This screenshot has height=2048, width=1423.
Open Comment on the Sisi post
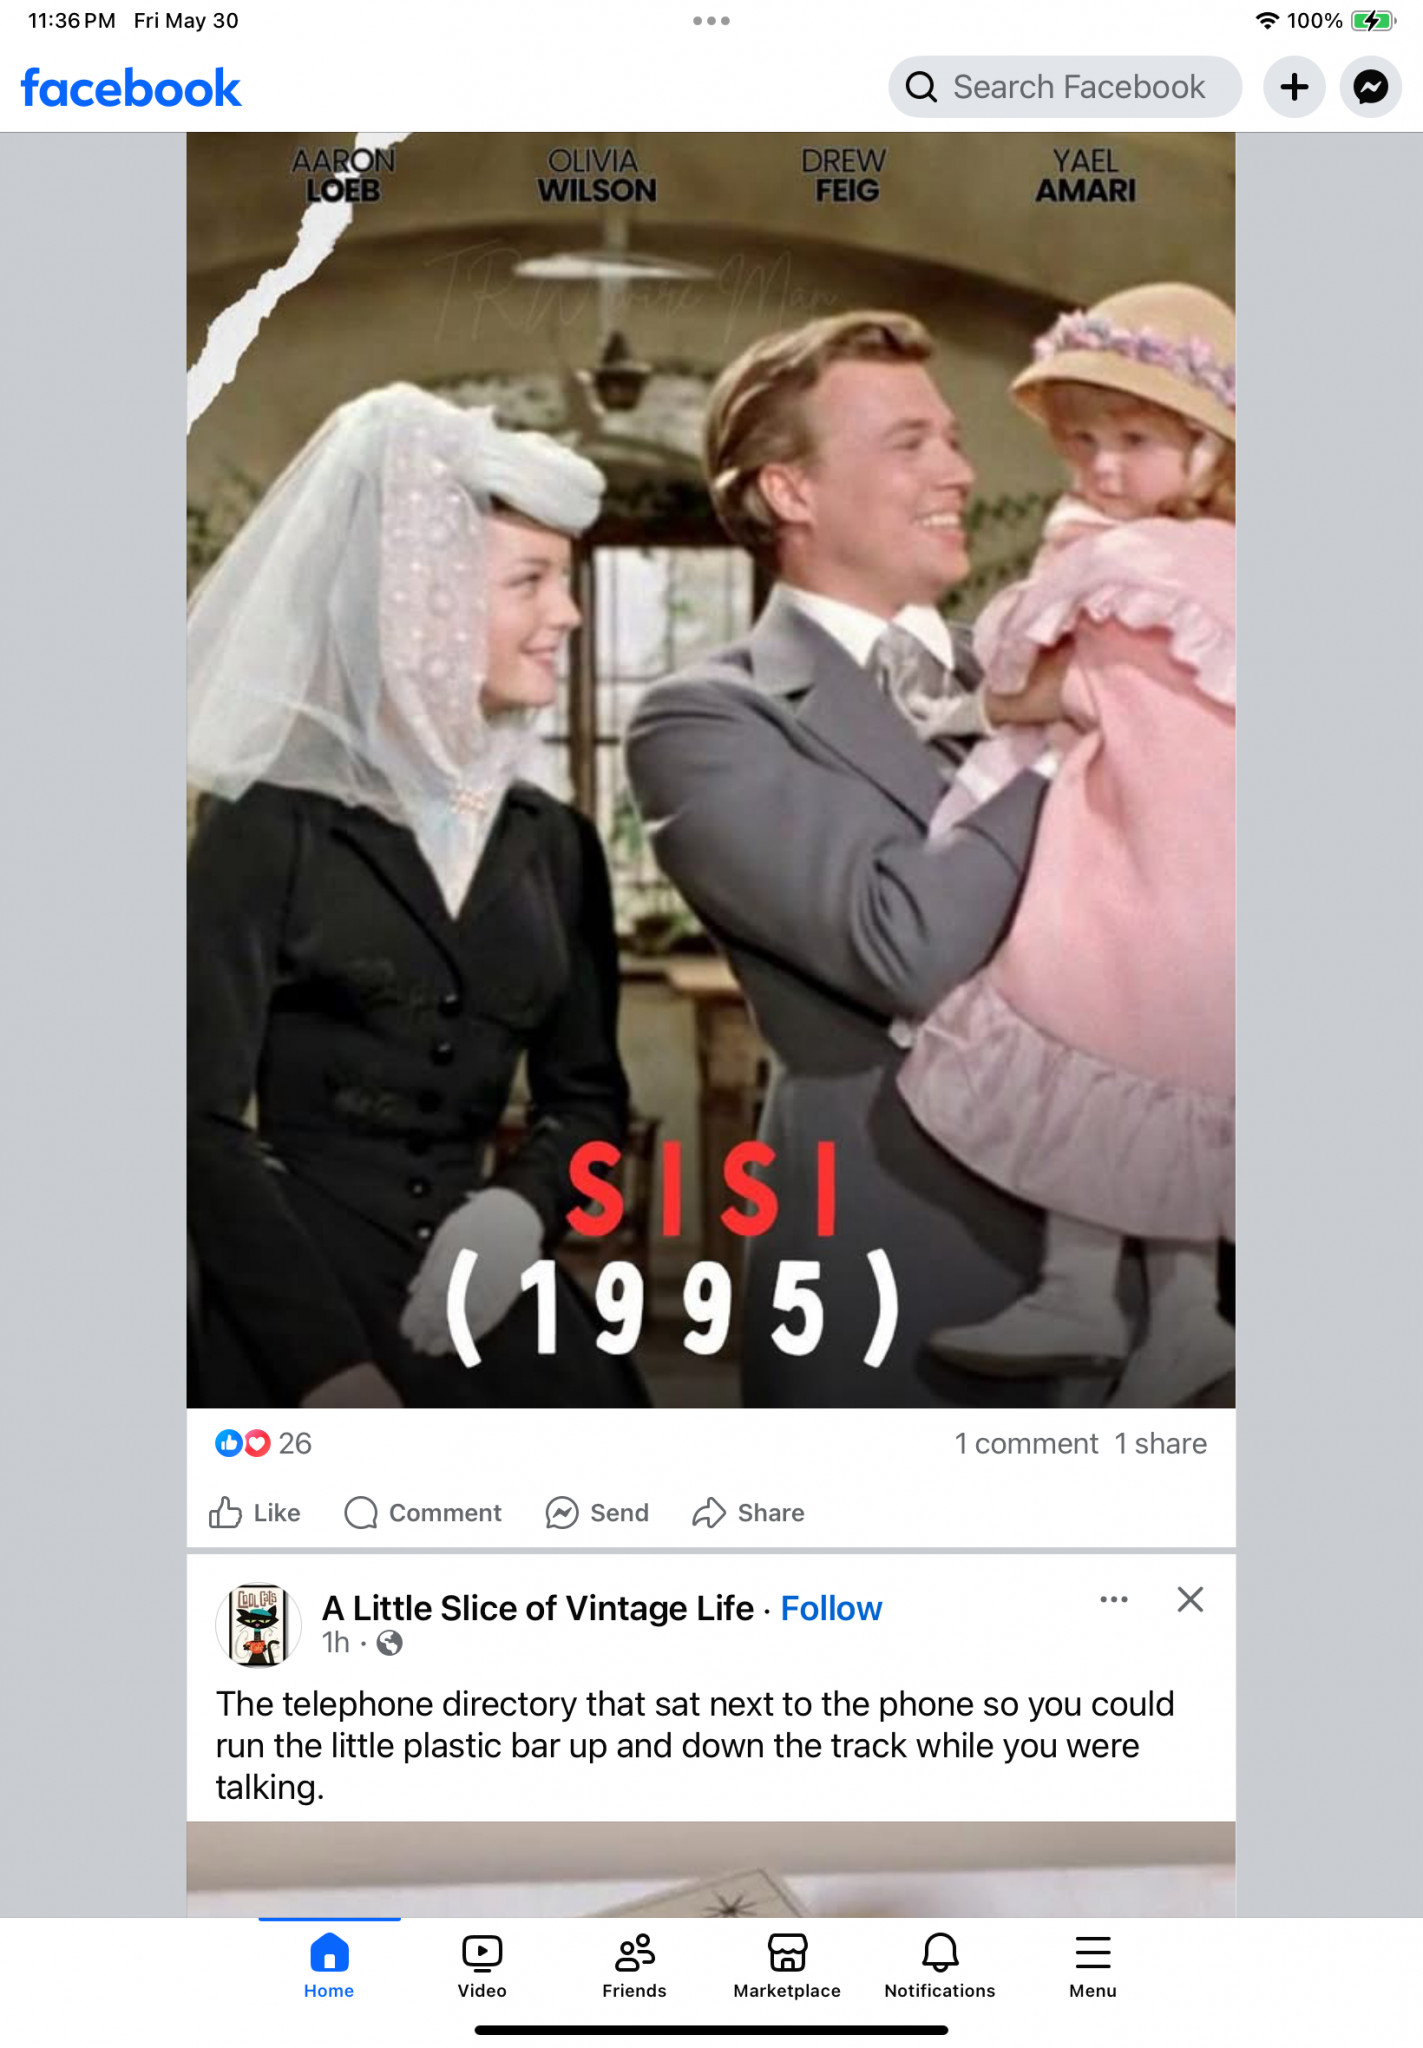coord(423,1512)
